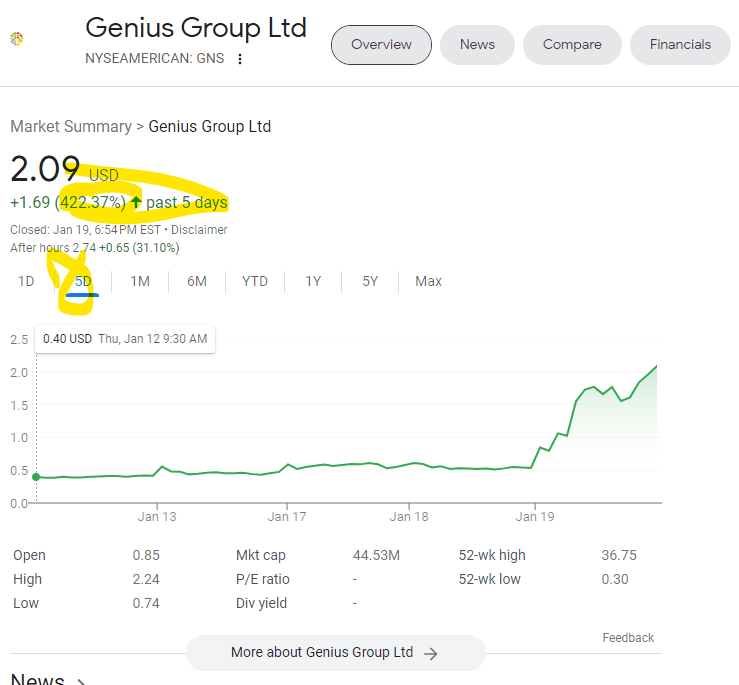Show the Max chart range
739x685 pixels.
(428, 281)
